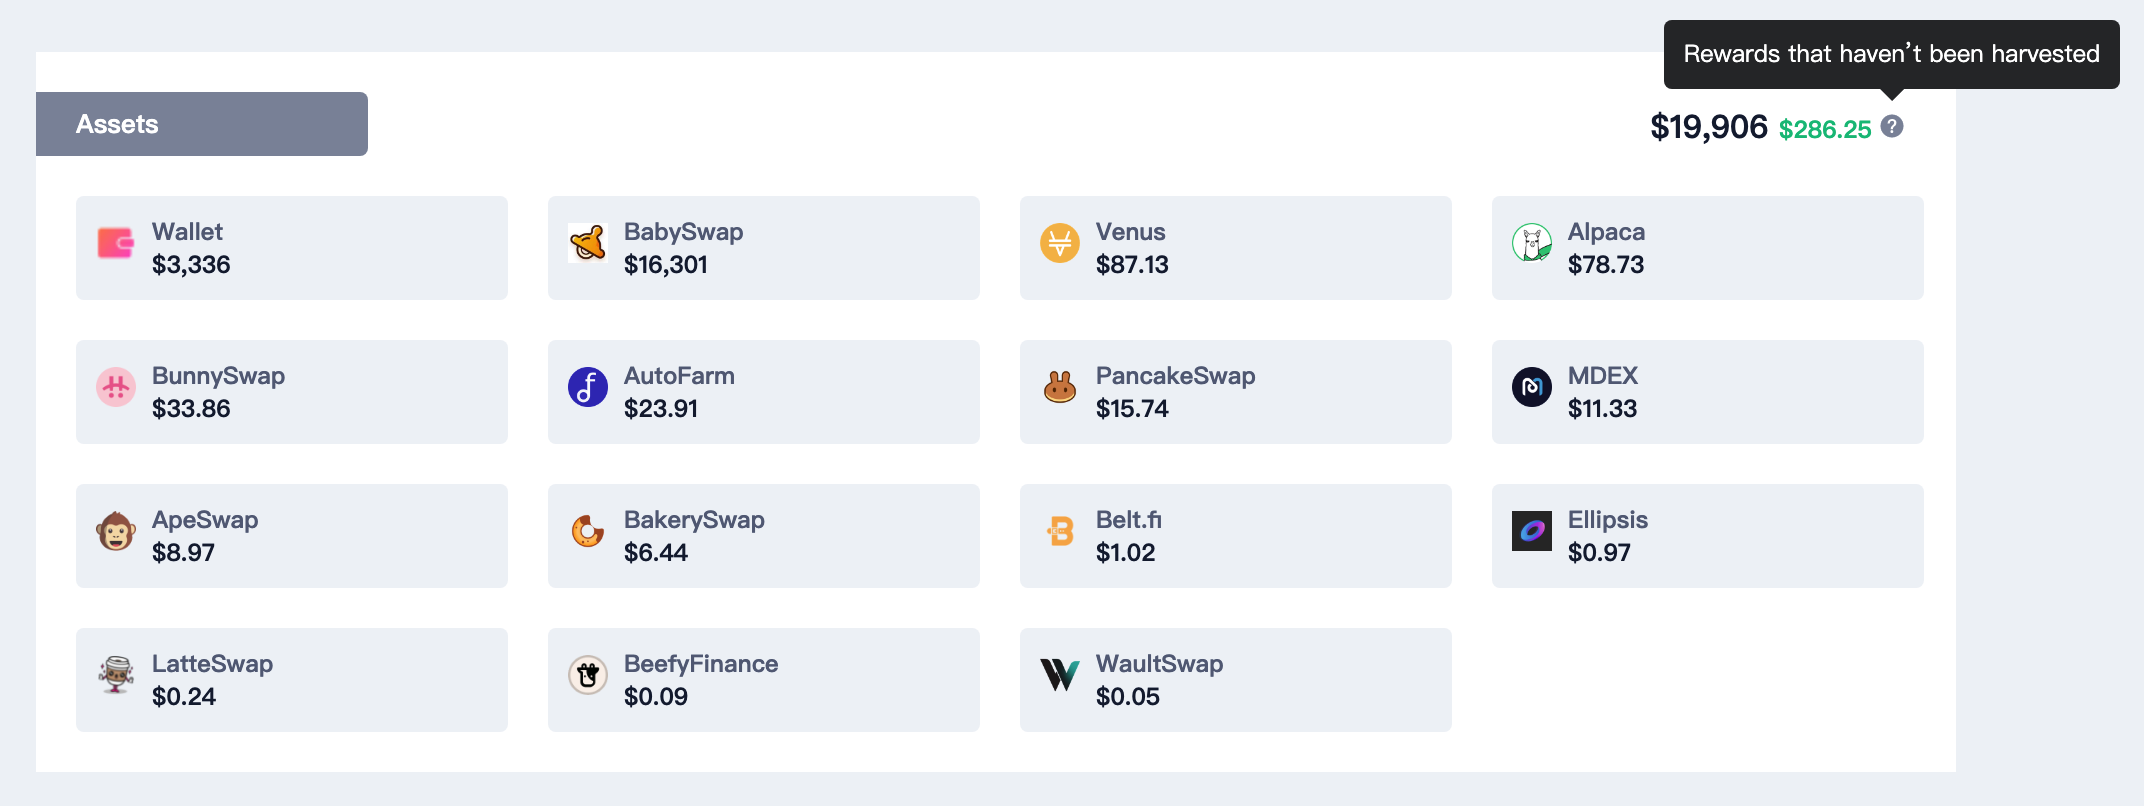Click the ApeSwap monkey icon

coord(116,531)
